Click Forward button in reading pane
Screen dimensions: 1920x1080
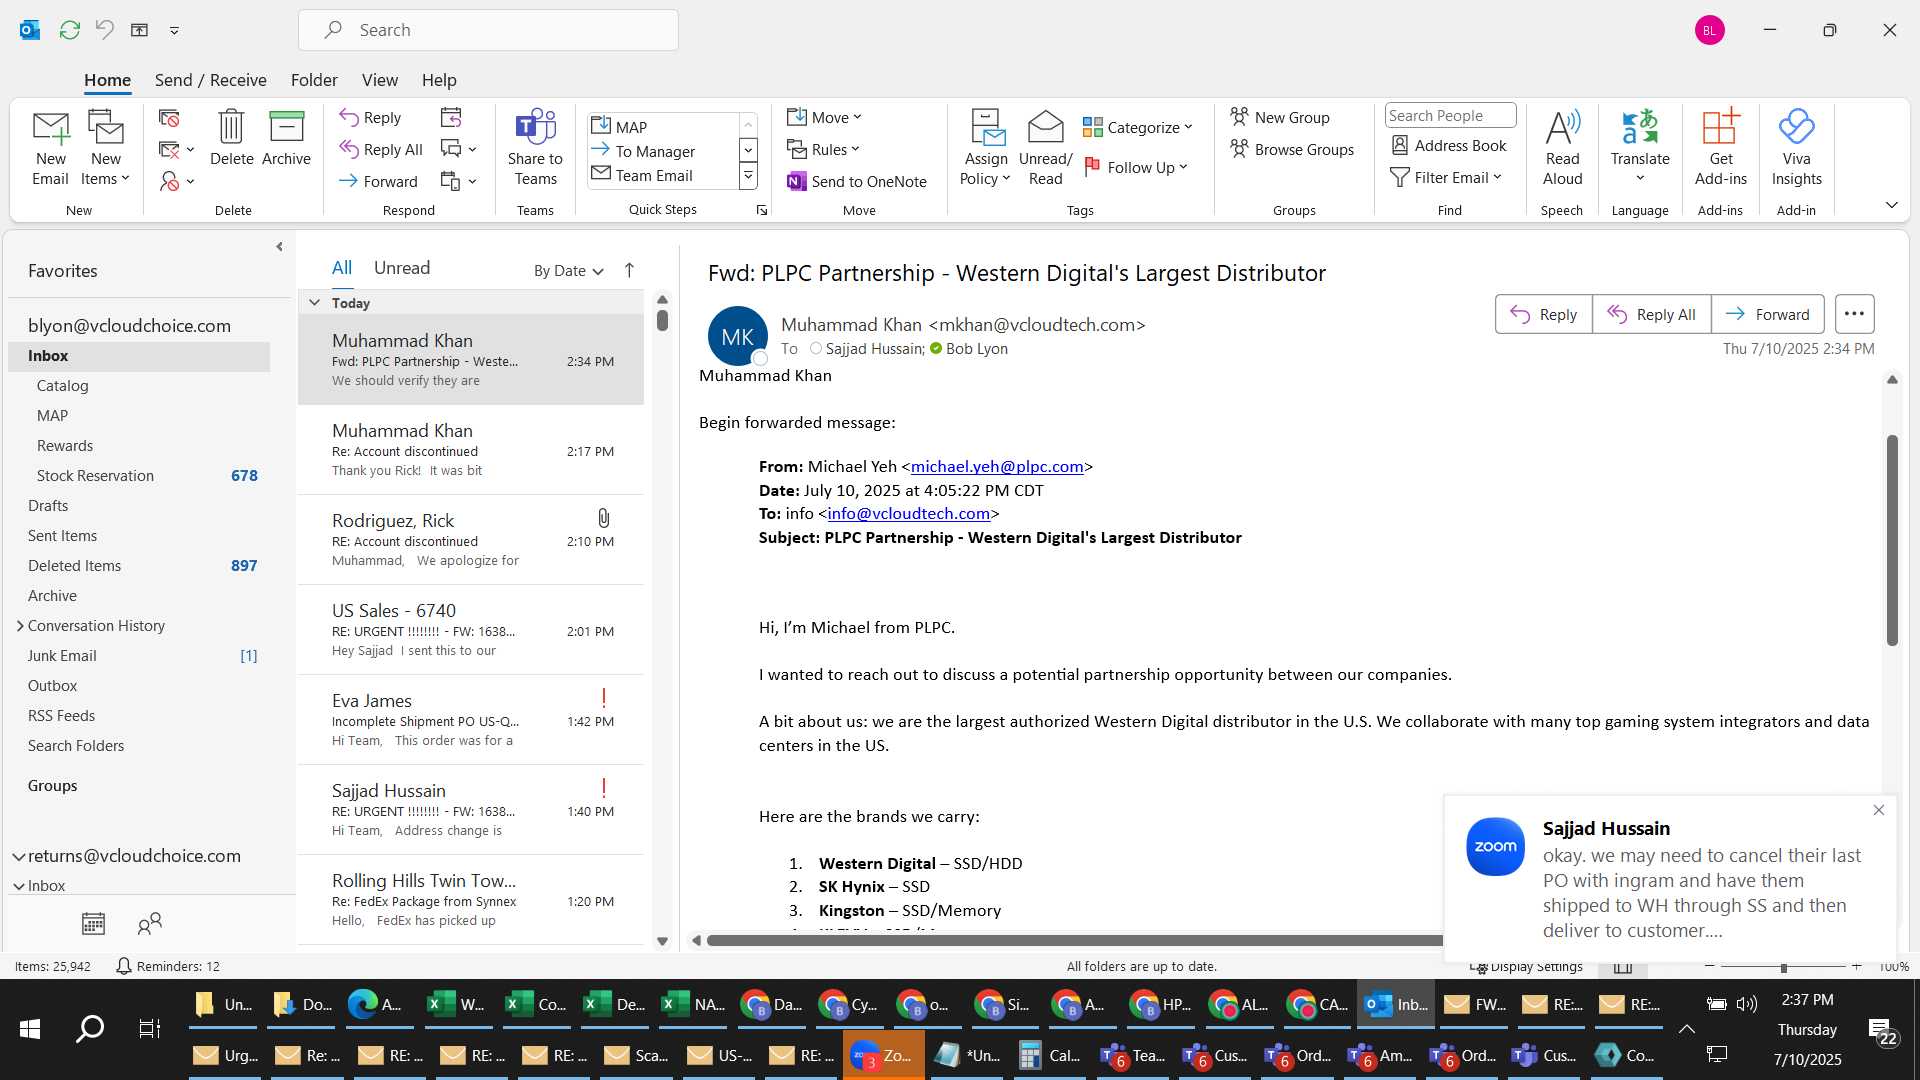pos(1767,314)
